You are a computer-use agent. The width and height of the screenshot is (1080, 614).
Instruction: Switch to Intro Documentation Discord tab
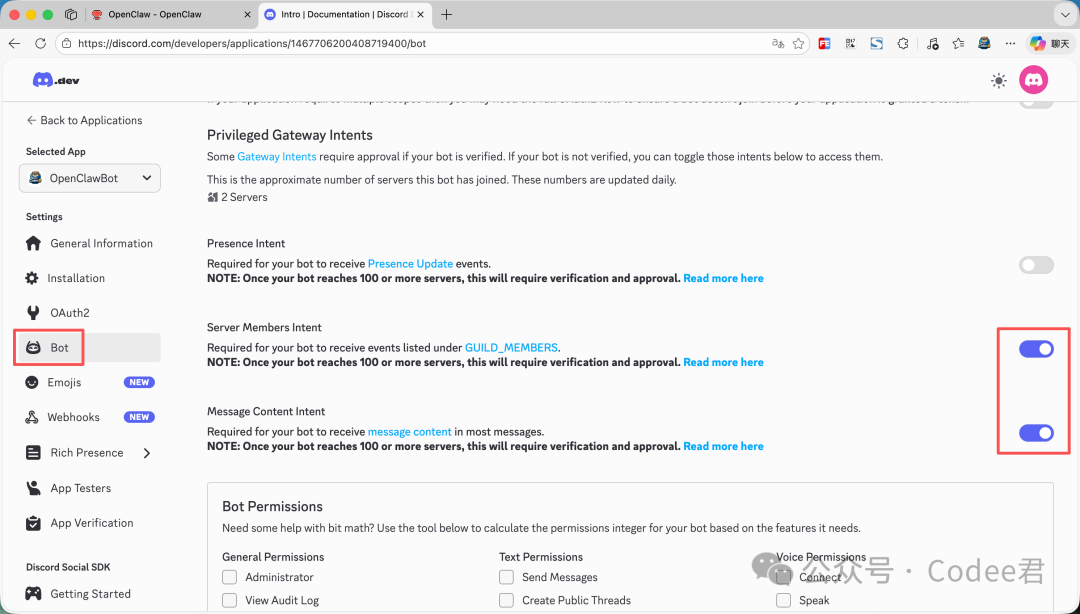tap(344, 14)
